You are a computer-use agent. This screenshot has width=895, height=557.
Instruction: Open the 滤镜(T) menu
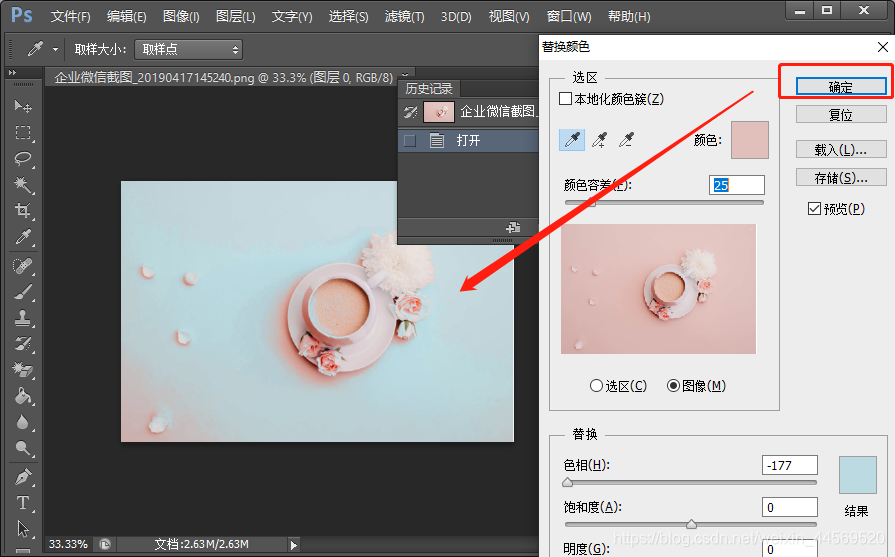point(405,17)
